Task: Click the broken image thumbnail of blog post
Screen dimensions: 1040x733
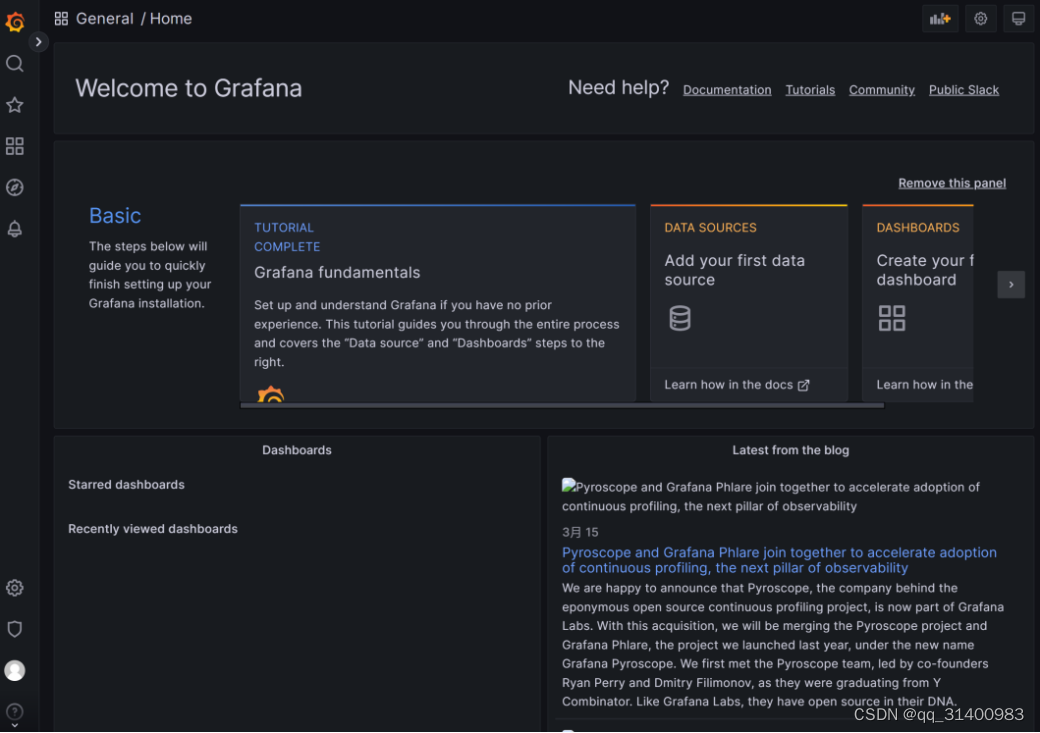Action: pos(568,486)
